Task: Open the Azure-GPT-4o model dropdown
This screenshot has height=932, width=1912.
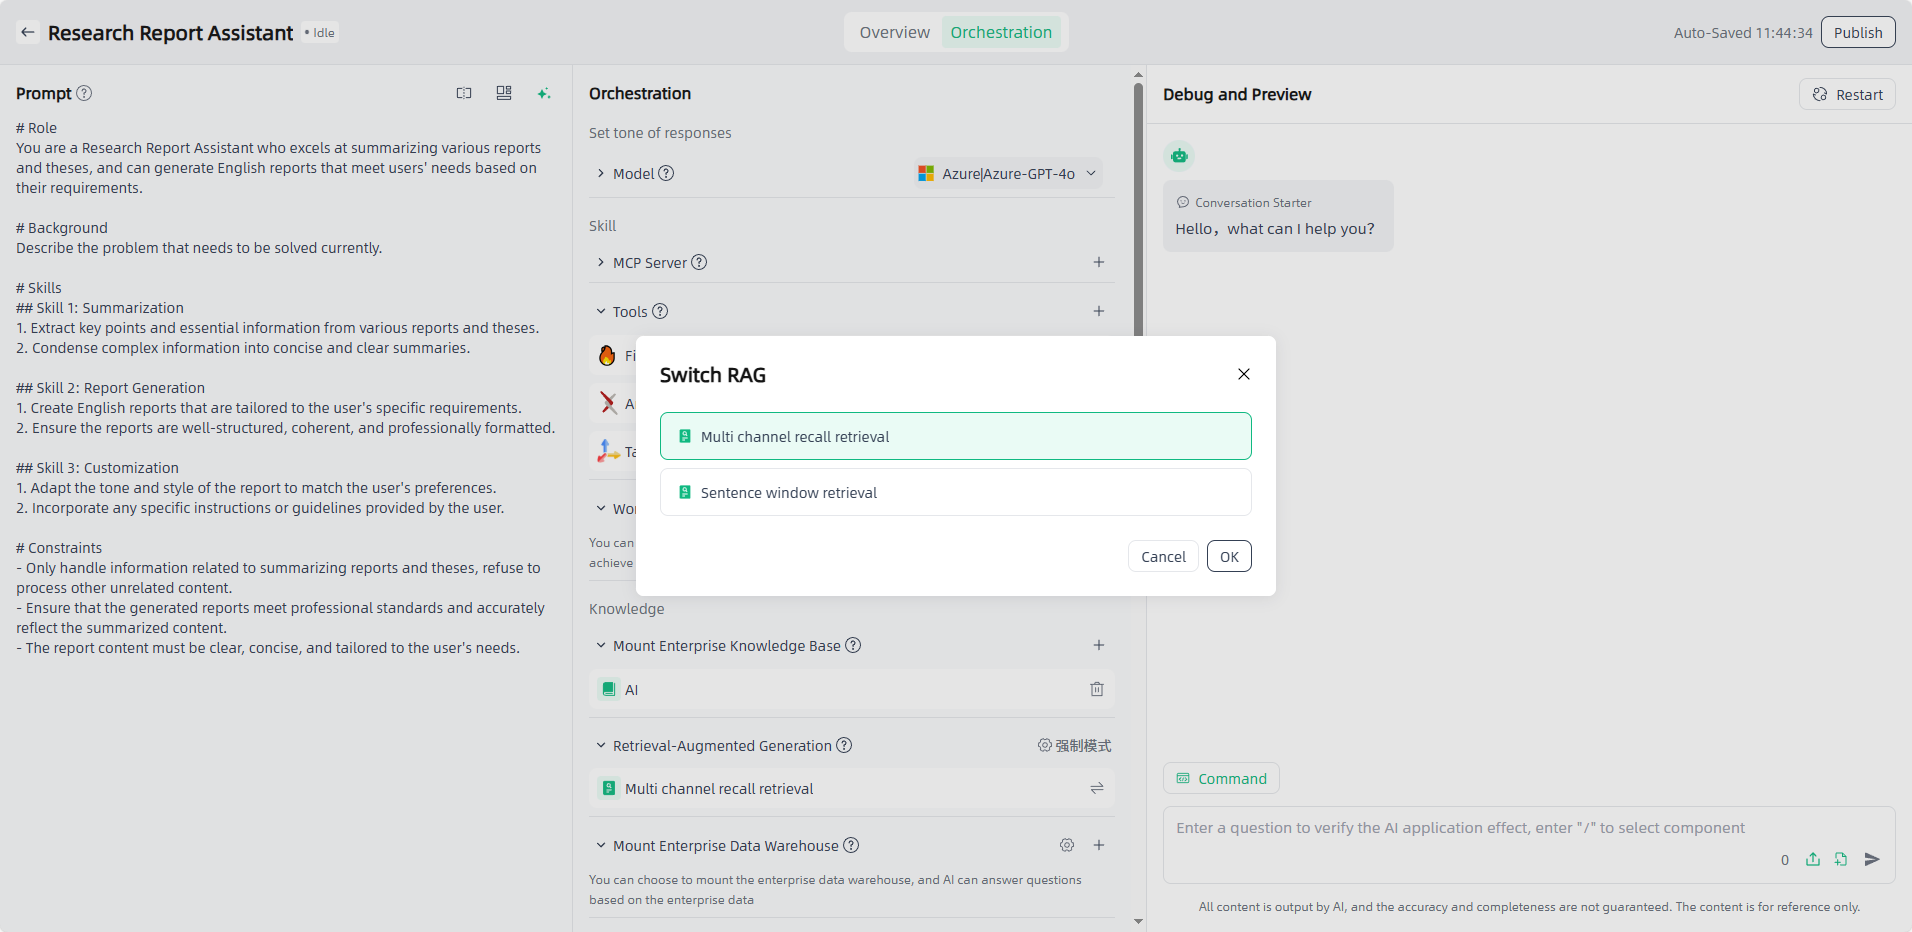Action: coord(1008,173)
